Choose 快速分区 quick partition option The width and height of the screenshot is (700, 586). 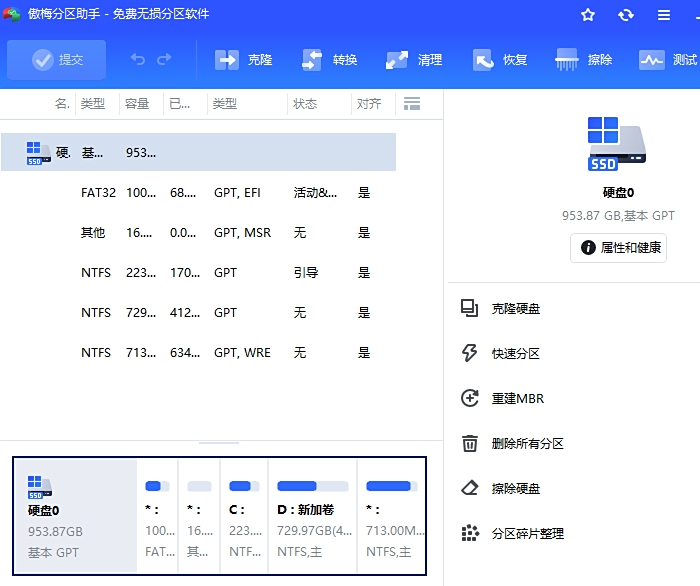tap(514, 354)
